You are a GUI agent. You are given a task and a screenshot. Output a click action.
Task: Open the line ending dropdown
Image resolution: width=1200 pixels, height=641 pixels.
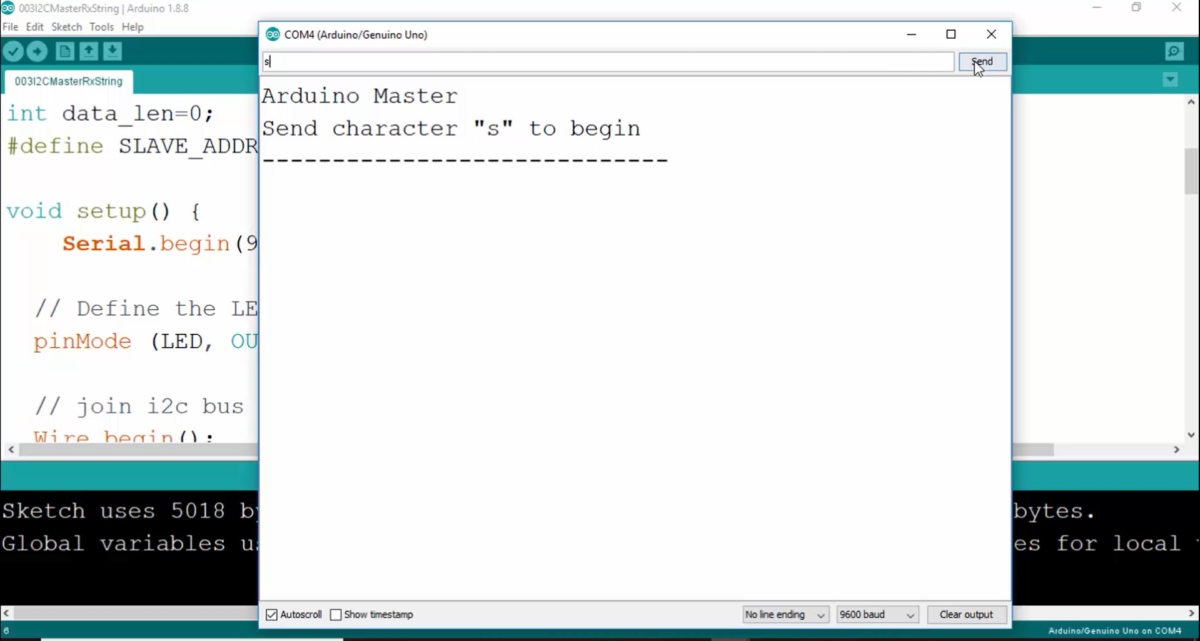tap(786, 614)
